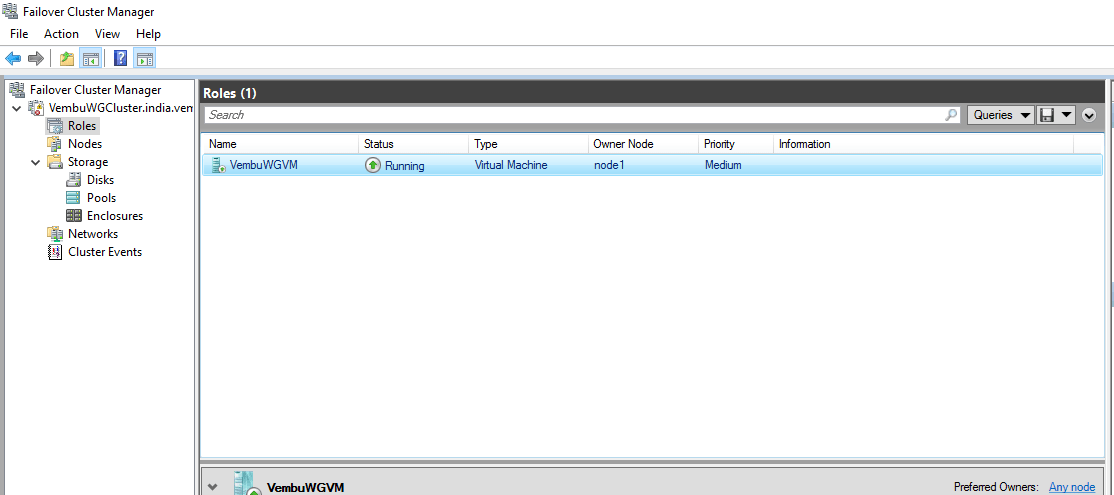Sort by the Type column header
Screen dimensions: 1114x495
(x=529, y=144)
